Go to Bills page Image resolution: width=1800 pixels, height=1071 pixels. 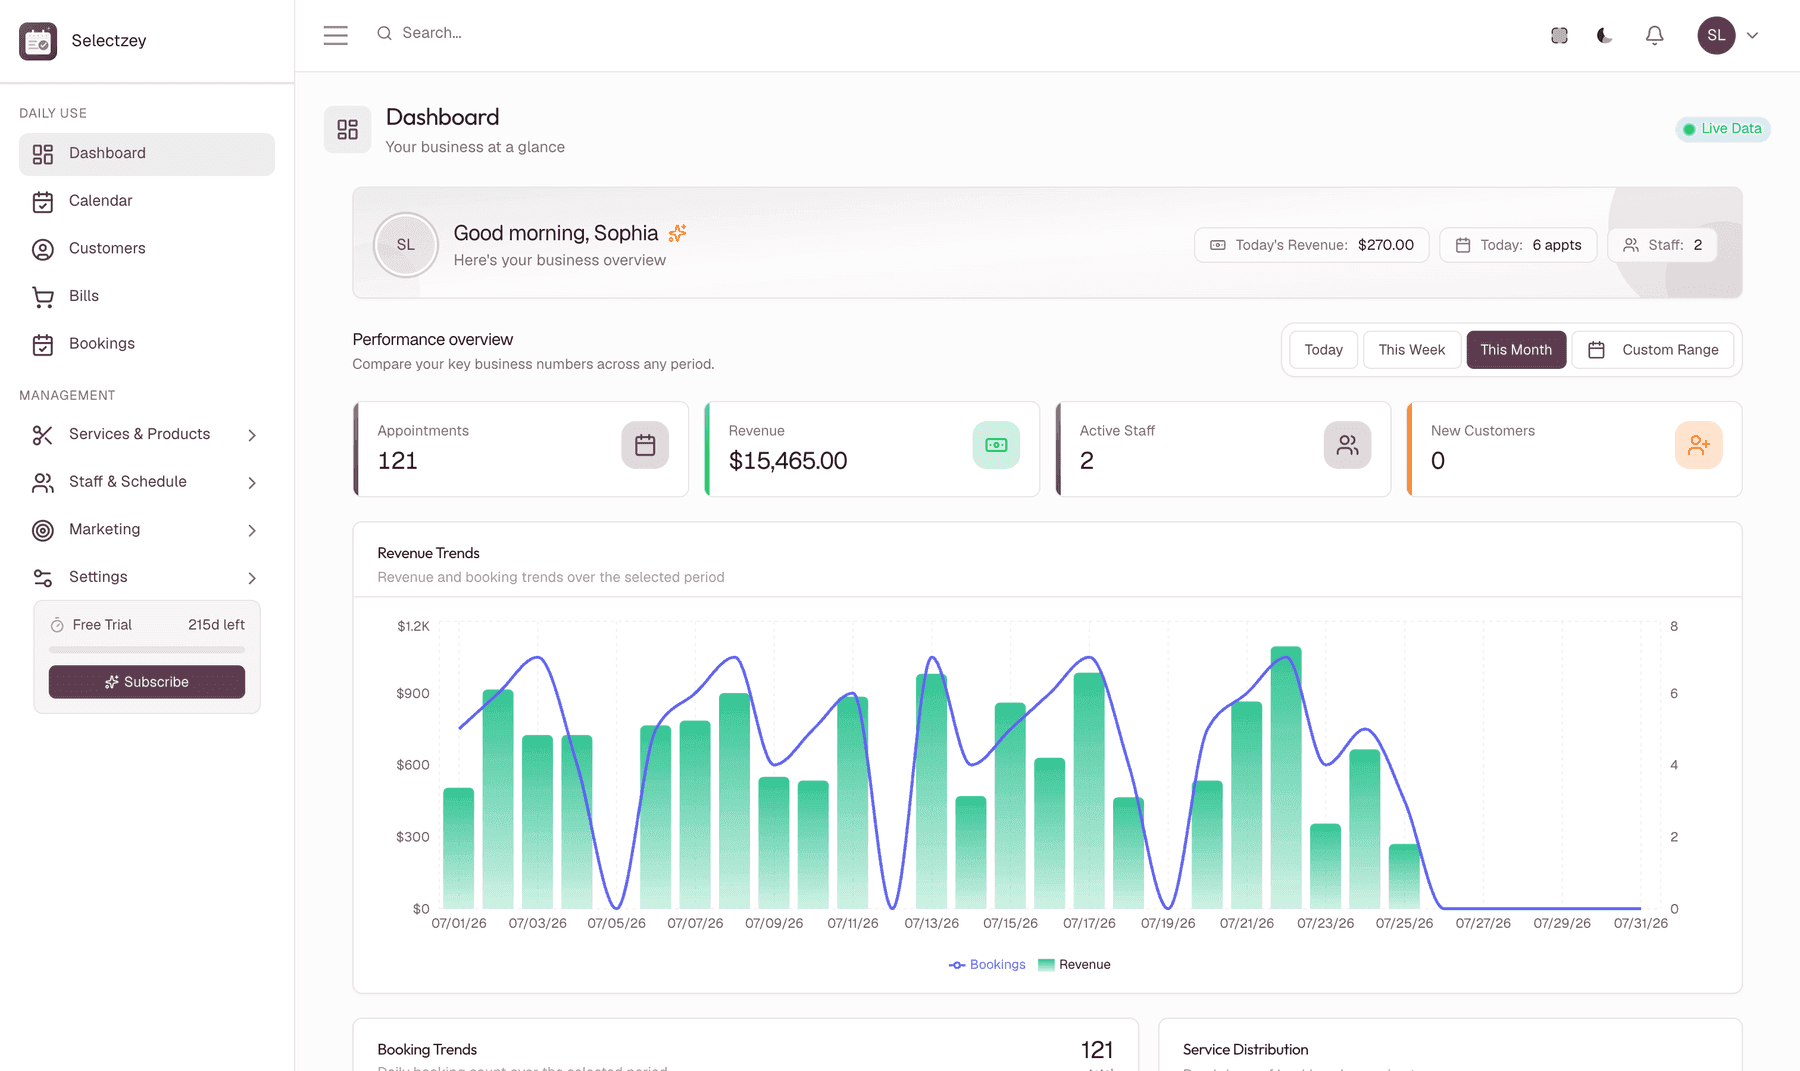(147, 296)
